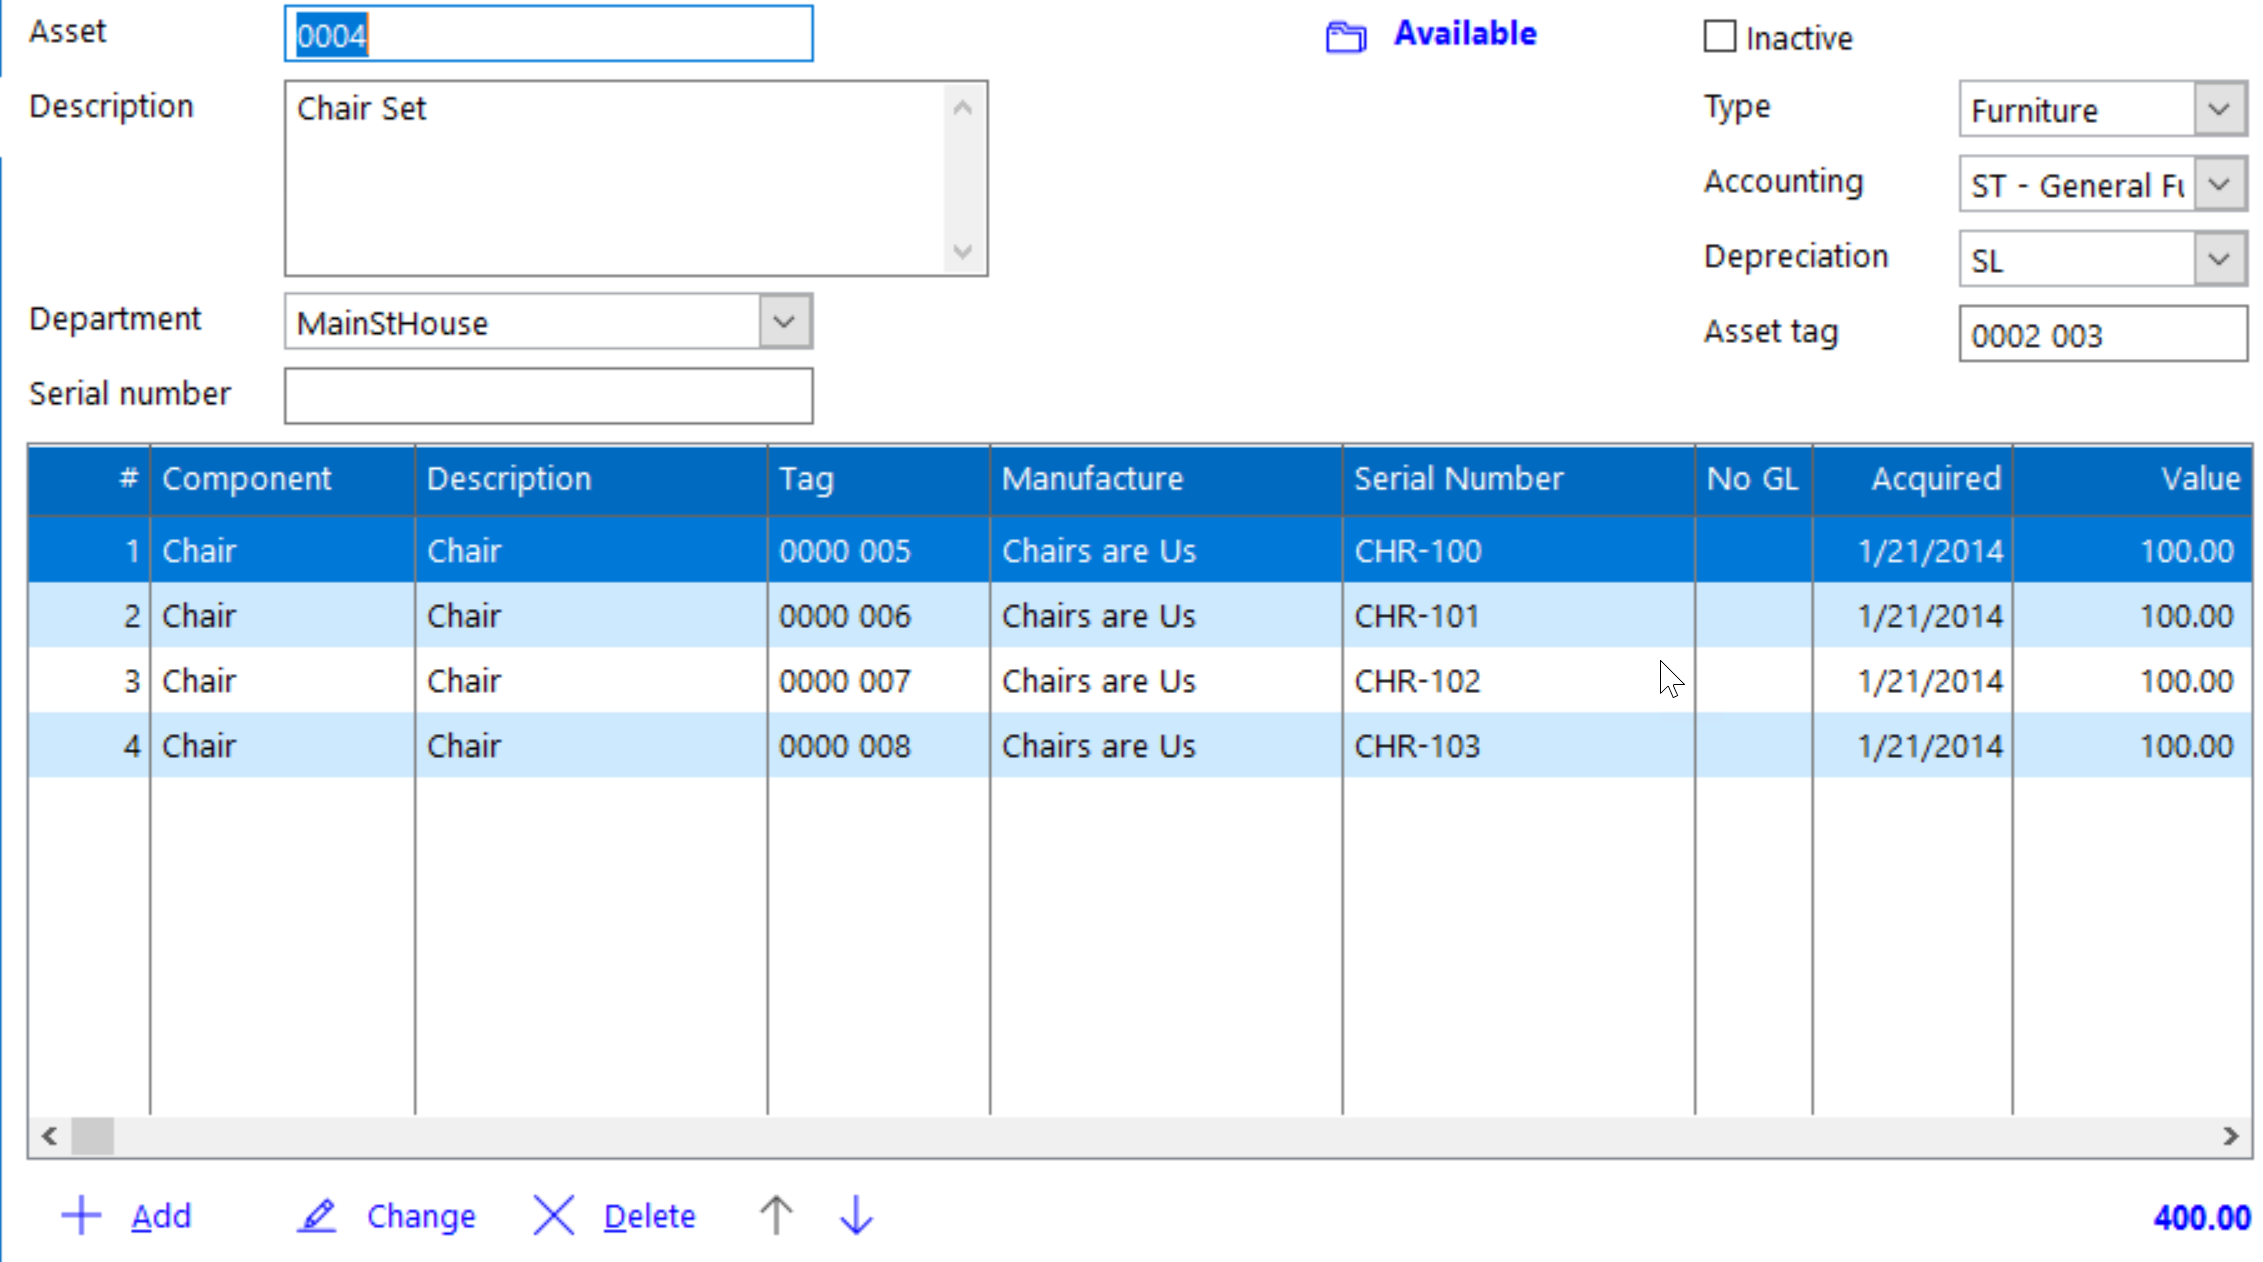Open the Depreciation method dropdown
This screenshot has height=1262, width=2263.
coord(2219,259)
